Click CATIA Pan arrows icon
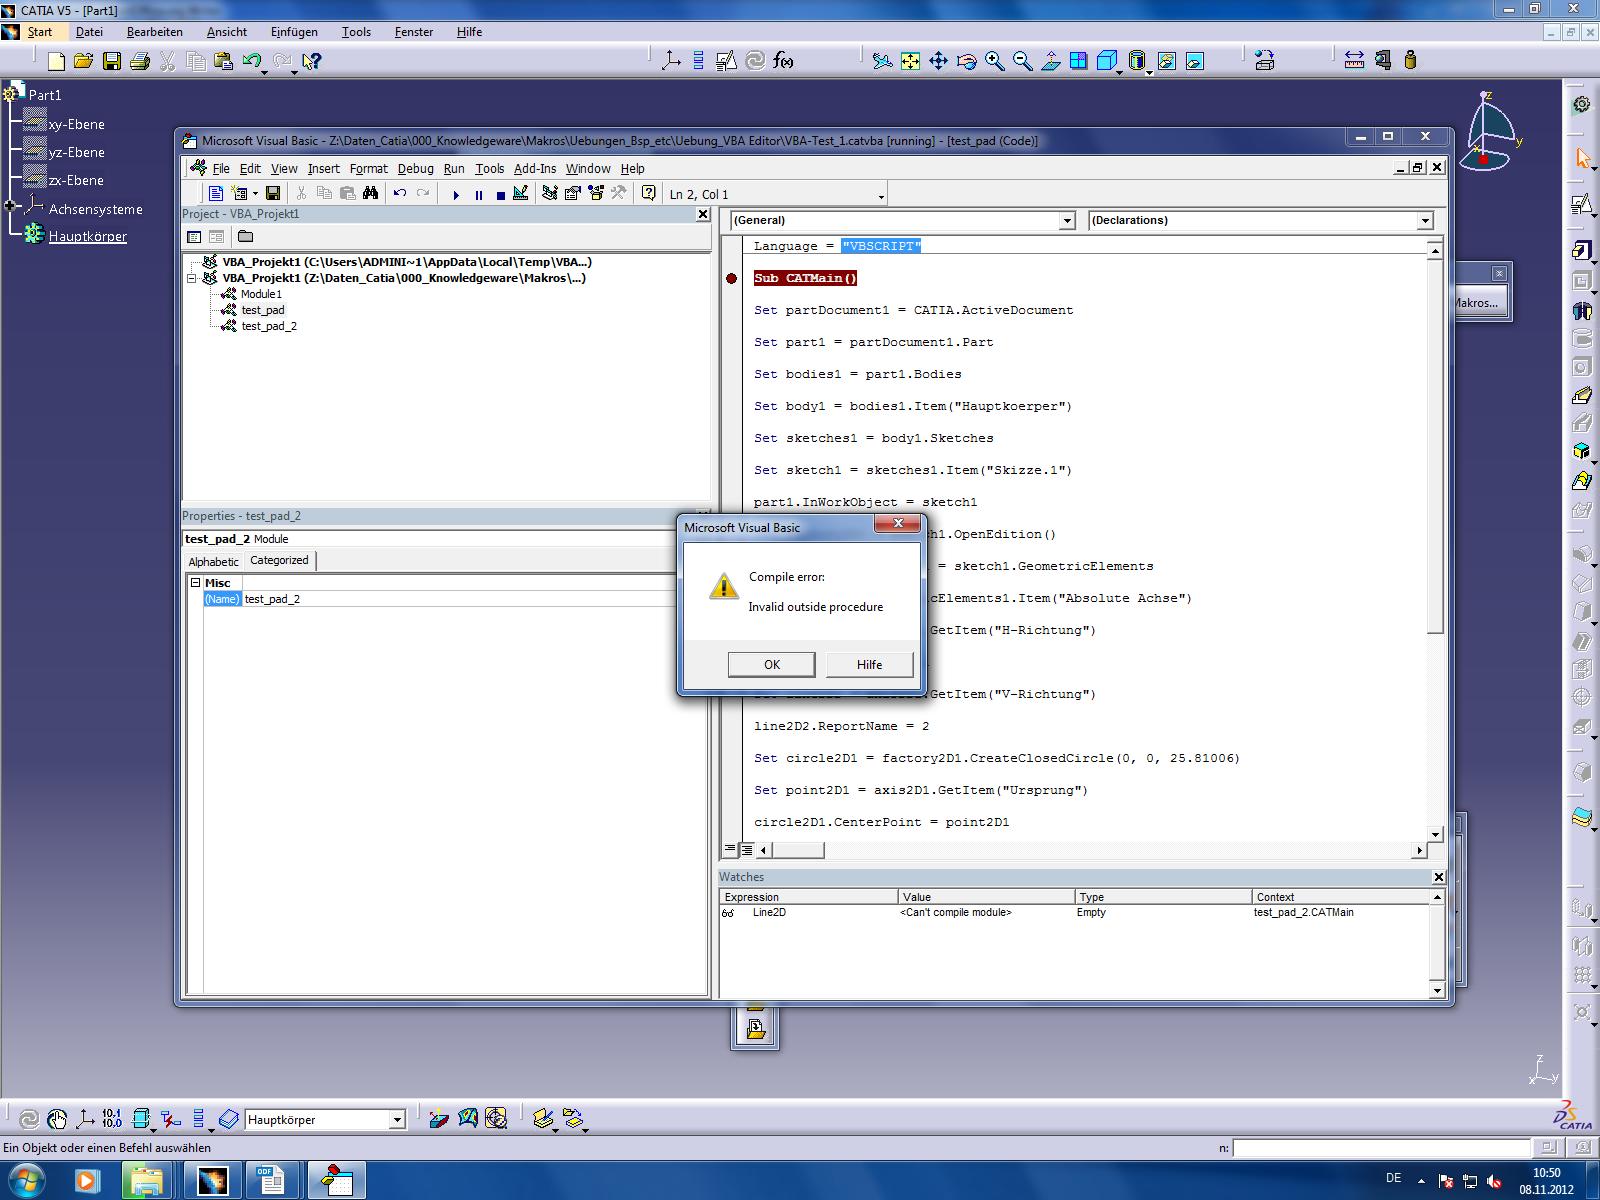1600x1200 pixels. [x=938, y=61]
